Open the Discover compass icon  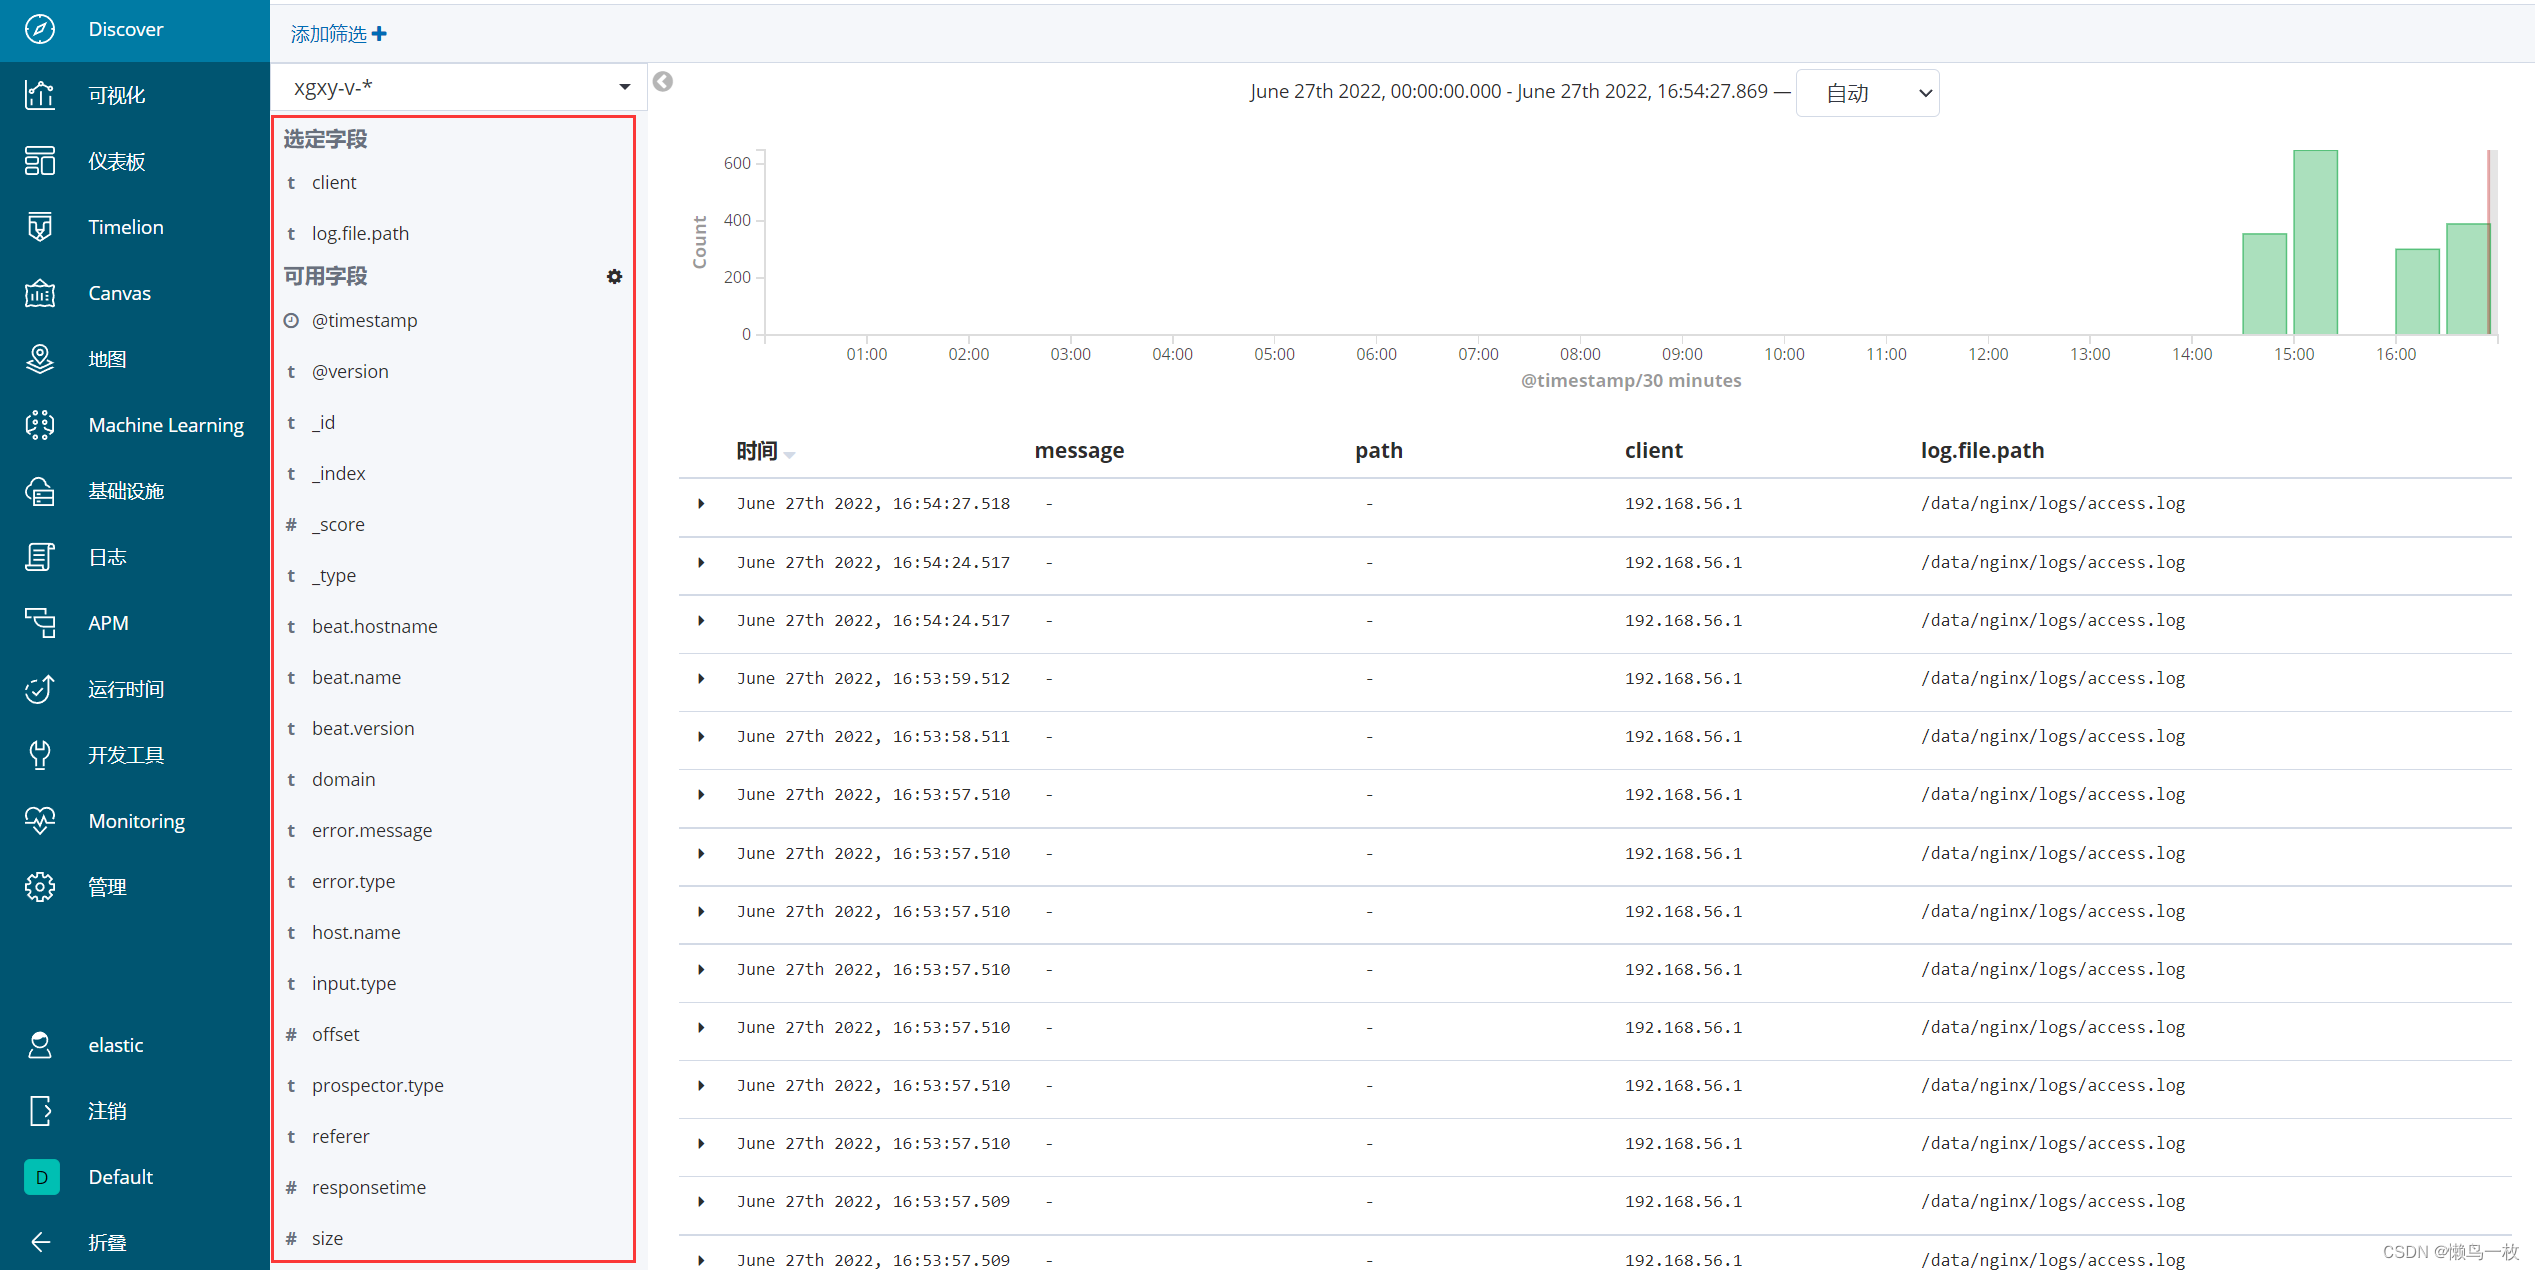pyautogui.click(x=40, y=29)
